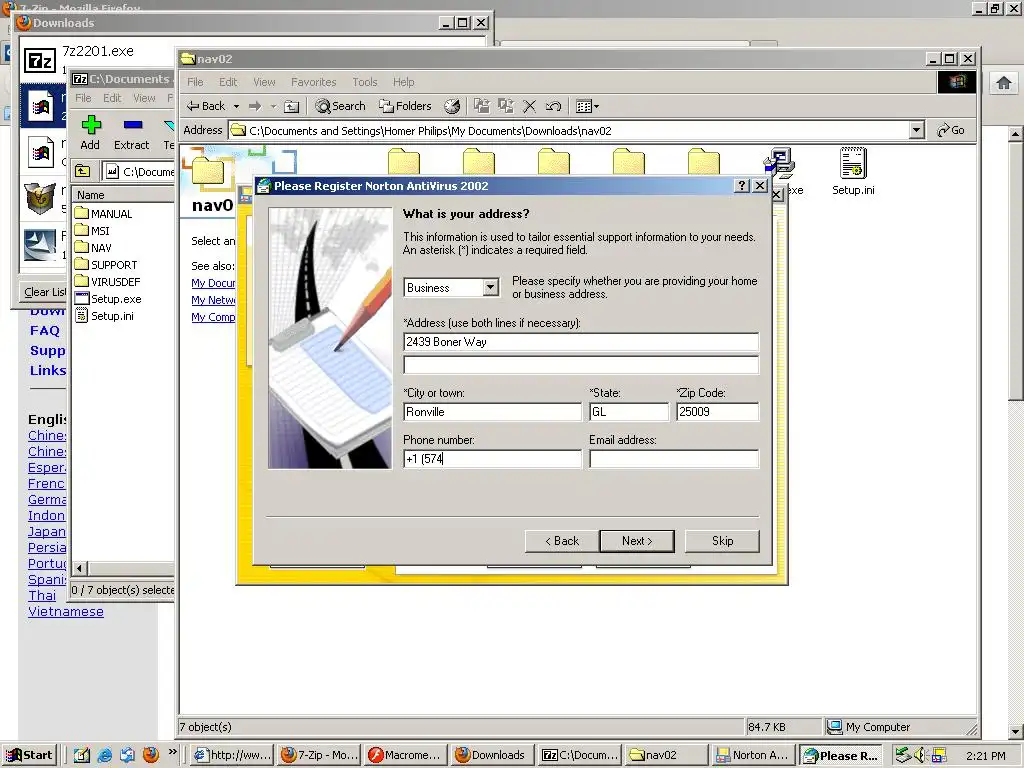Open Help menu in nav02 window
The image size is (1024, 768).
[x=404, y=82]
